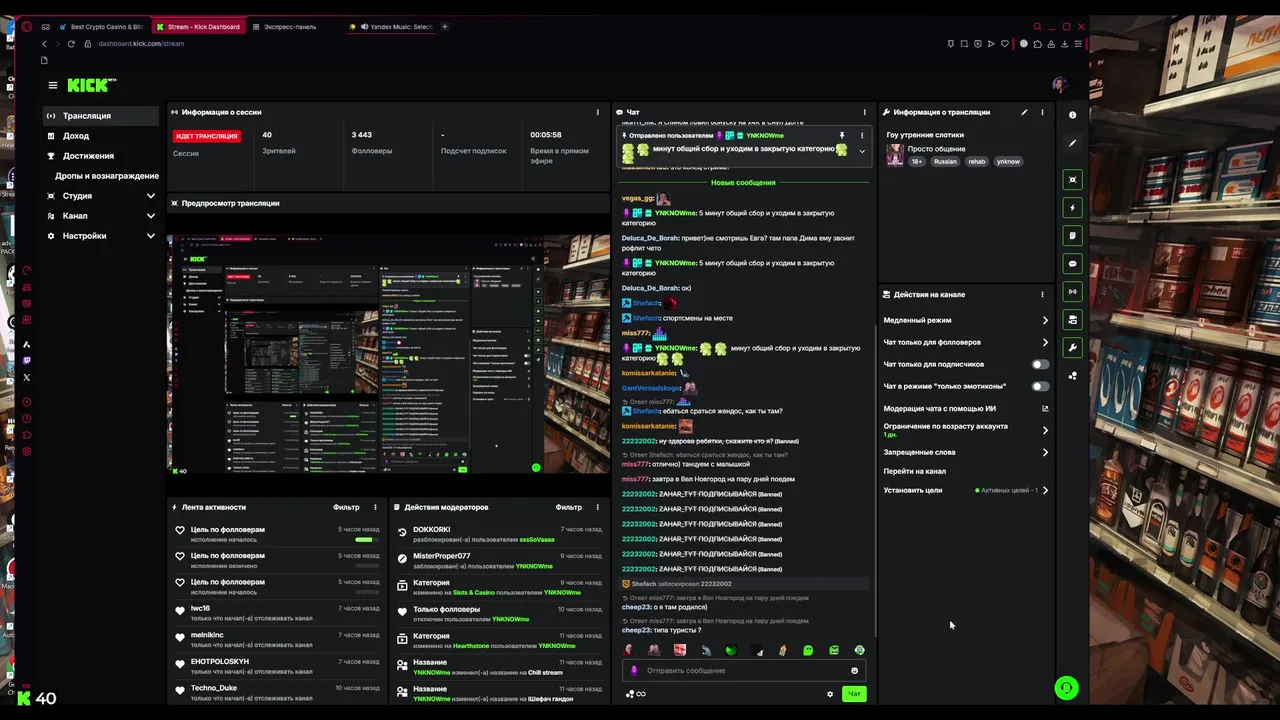1280x720 pixels.
Task: Click the wrench widget in the right sidebar
Action: point(1072,348)
